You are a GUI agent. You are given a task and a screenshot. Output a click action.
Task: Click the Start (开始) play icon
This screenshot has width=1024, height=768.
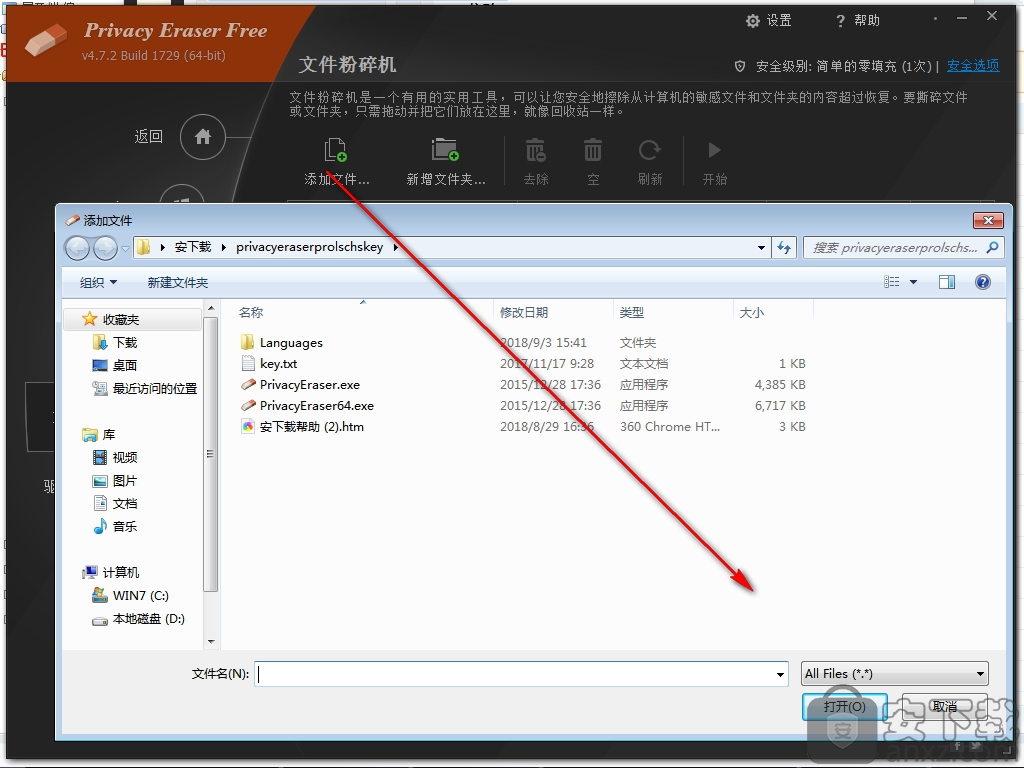tap(714, 150)
